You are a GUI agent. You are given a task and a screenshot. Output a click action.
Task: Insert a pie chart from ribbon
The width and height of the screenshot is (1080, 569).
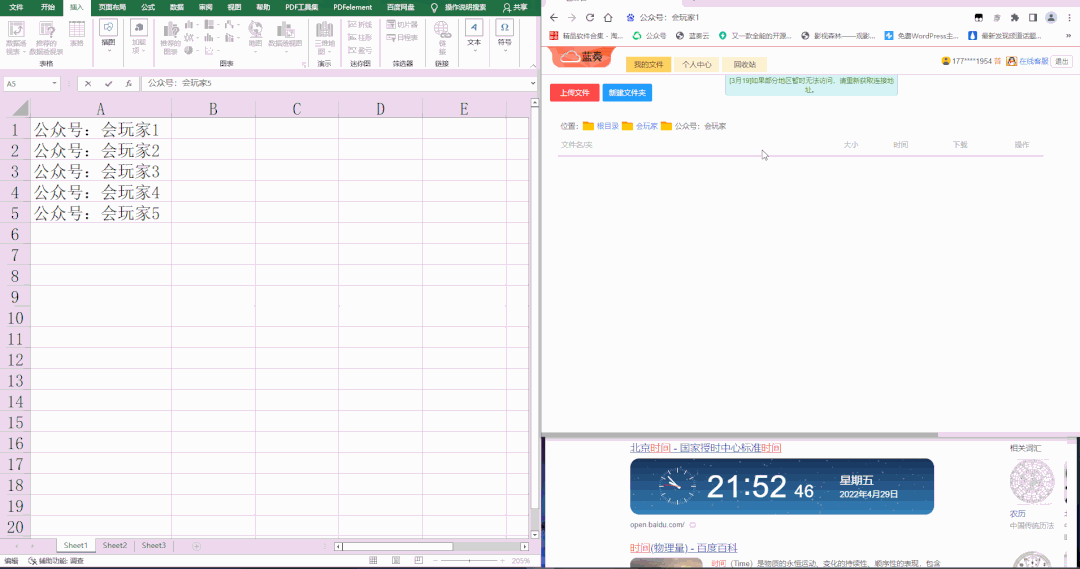[x=189, y=50]
